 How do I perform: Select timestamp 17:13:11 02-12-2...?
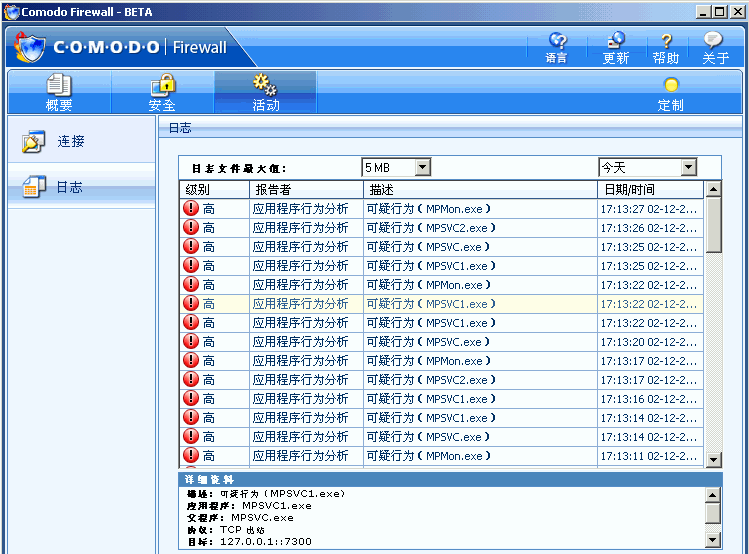click(649, 456)
